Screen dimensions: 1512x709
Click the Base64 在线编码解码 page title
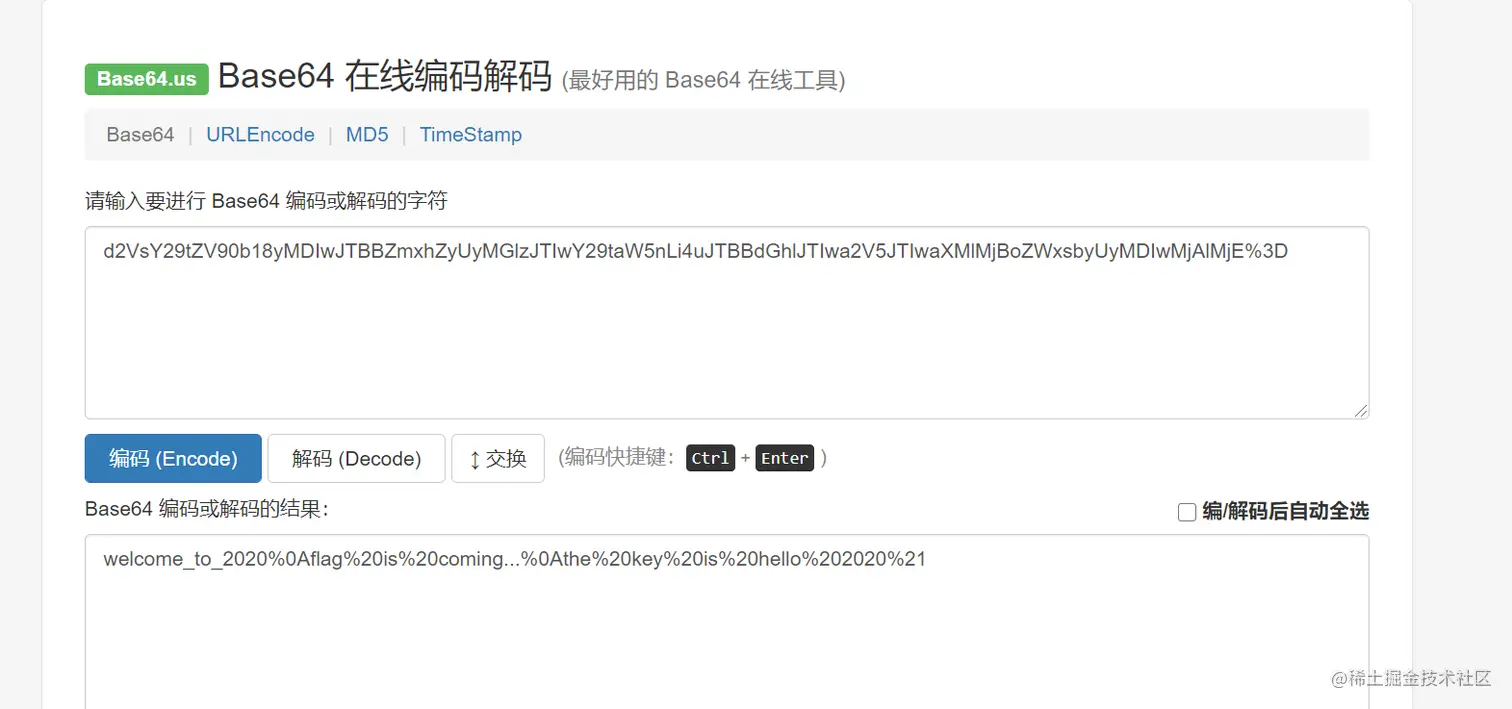coord(385,77)
